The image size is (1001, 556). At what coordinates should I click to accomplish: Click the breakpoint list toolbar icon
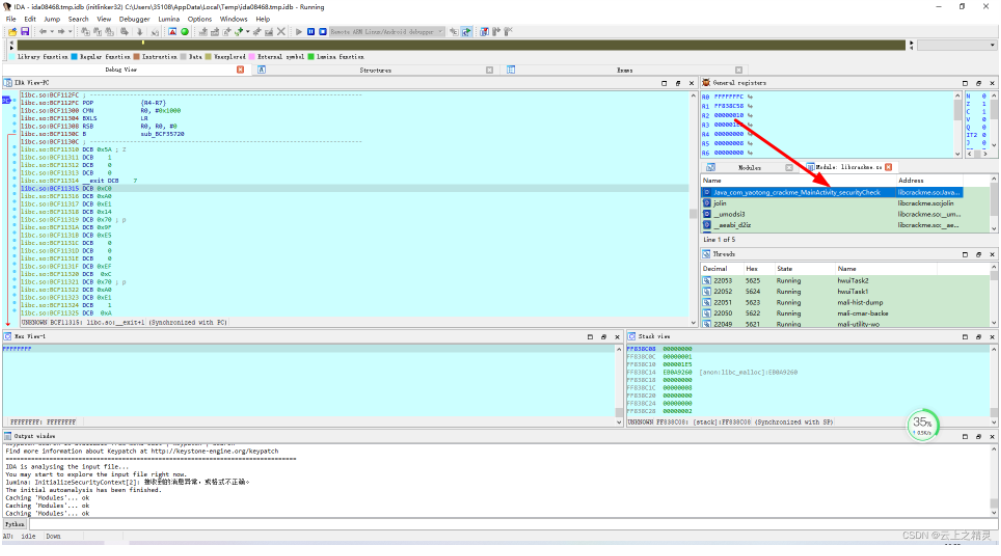(485, 32)
